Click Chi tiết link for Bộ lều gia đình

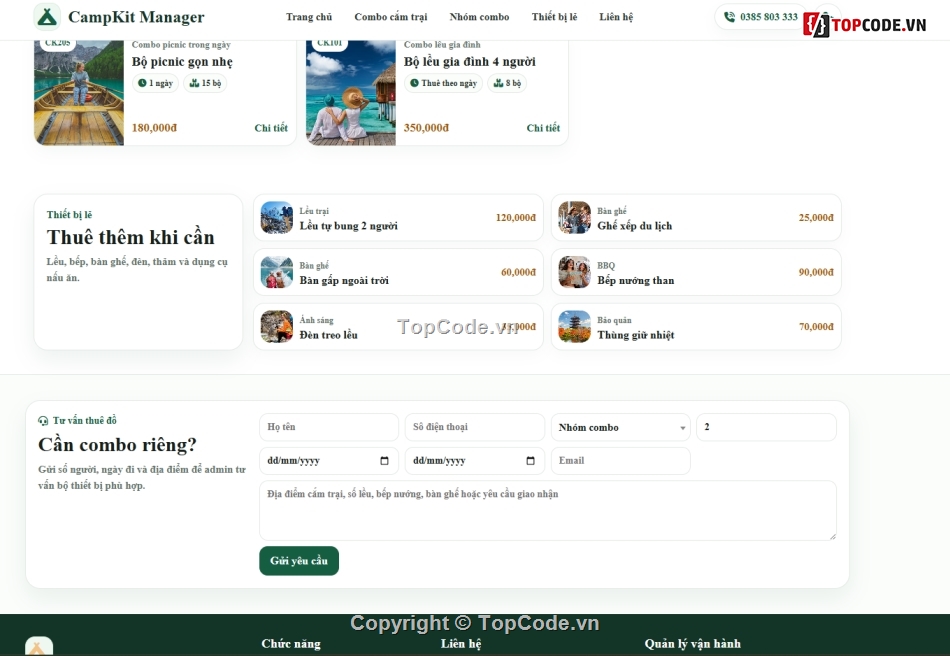pos(543,128)
